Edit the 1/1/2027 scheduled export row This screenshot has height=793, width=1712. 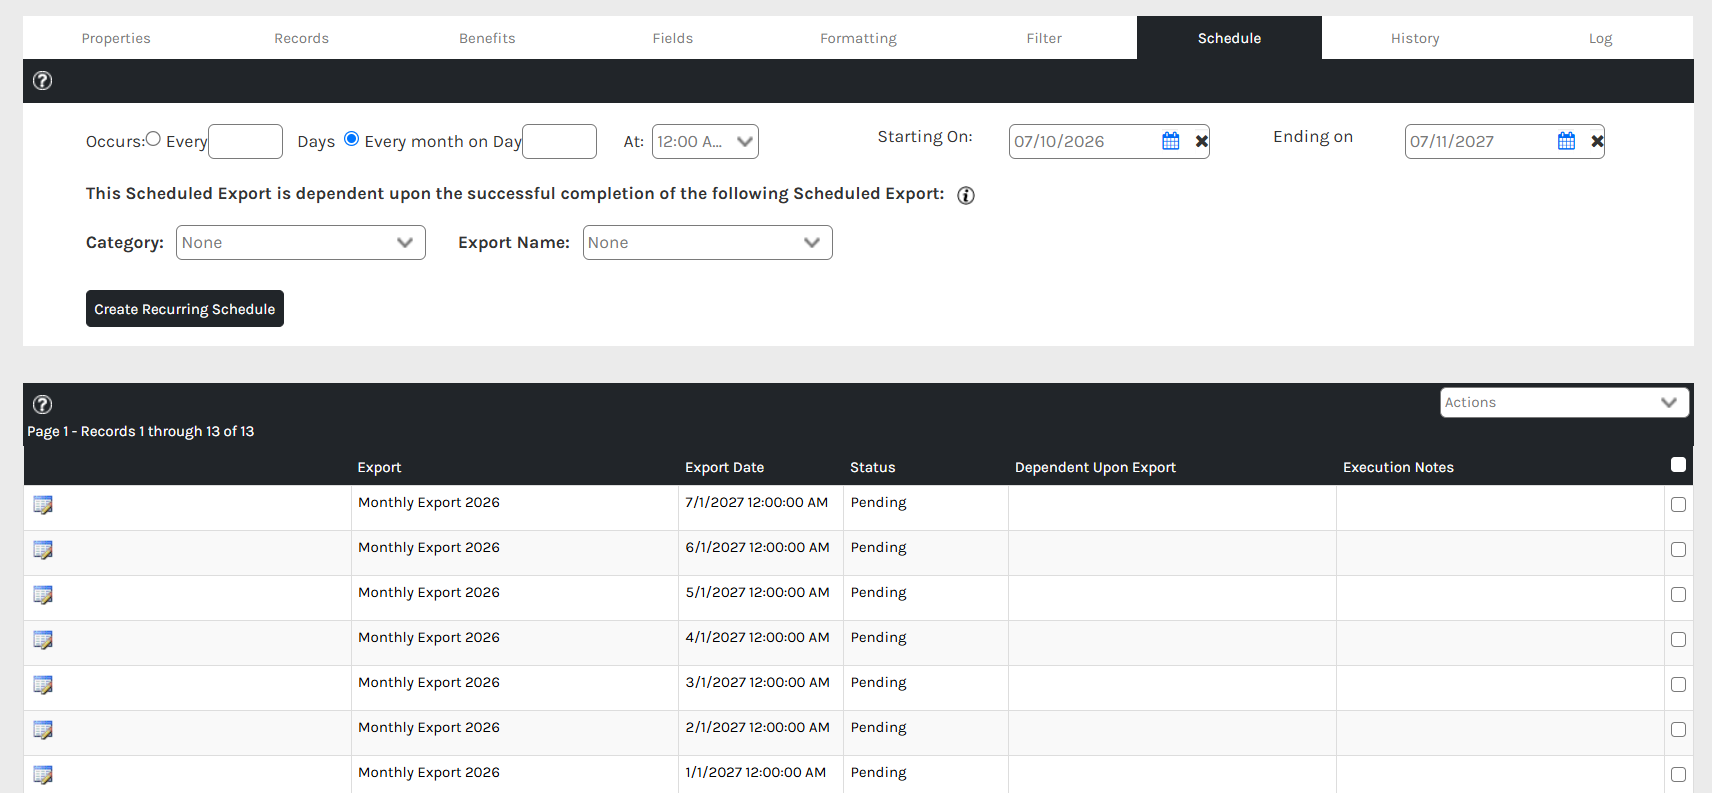tap(43, 775)
